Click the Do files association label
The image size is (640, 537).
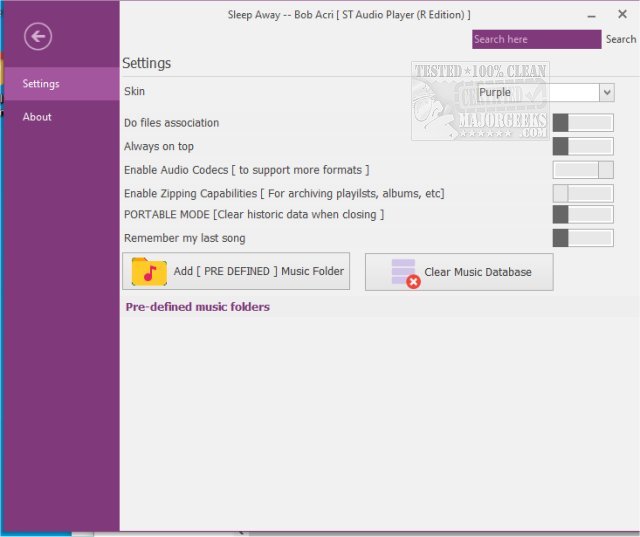tap(171, 123)
